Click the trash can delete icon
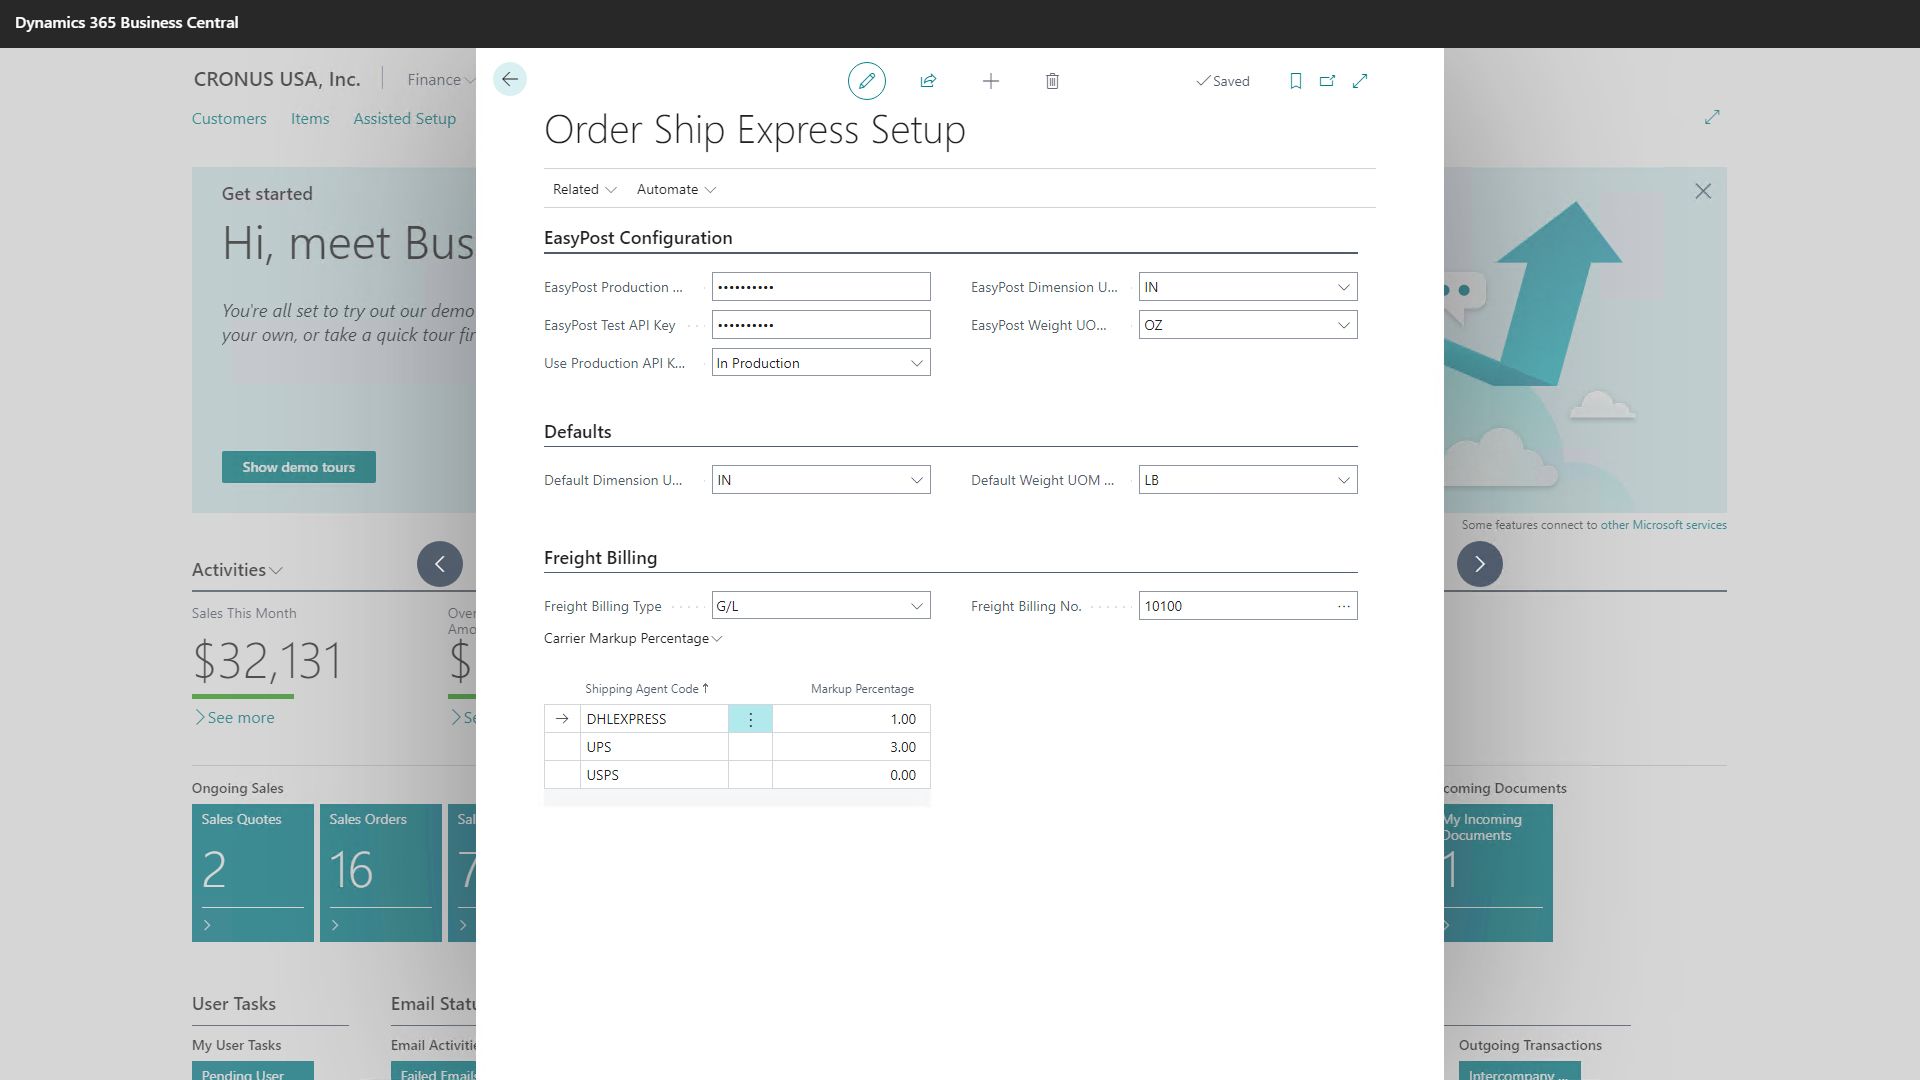This screenshot has width=1920, height=1080. (1052, 81)
